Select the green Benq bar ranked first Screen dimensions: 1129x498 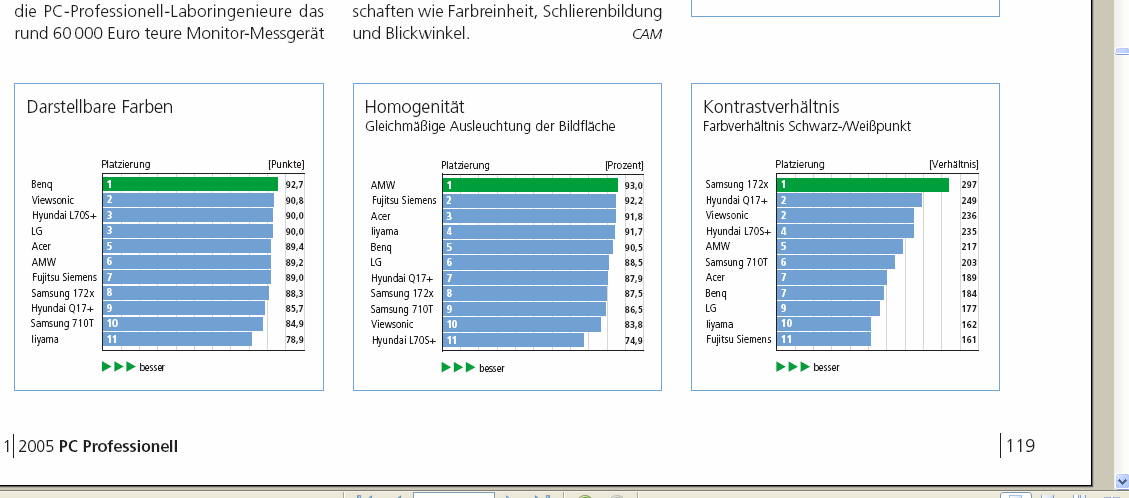click(190, 184)
